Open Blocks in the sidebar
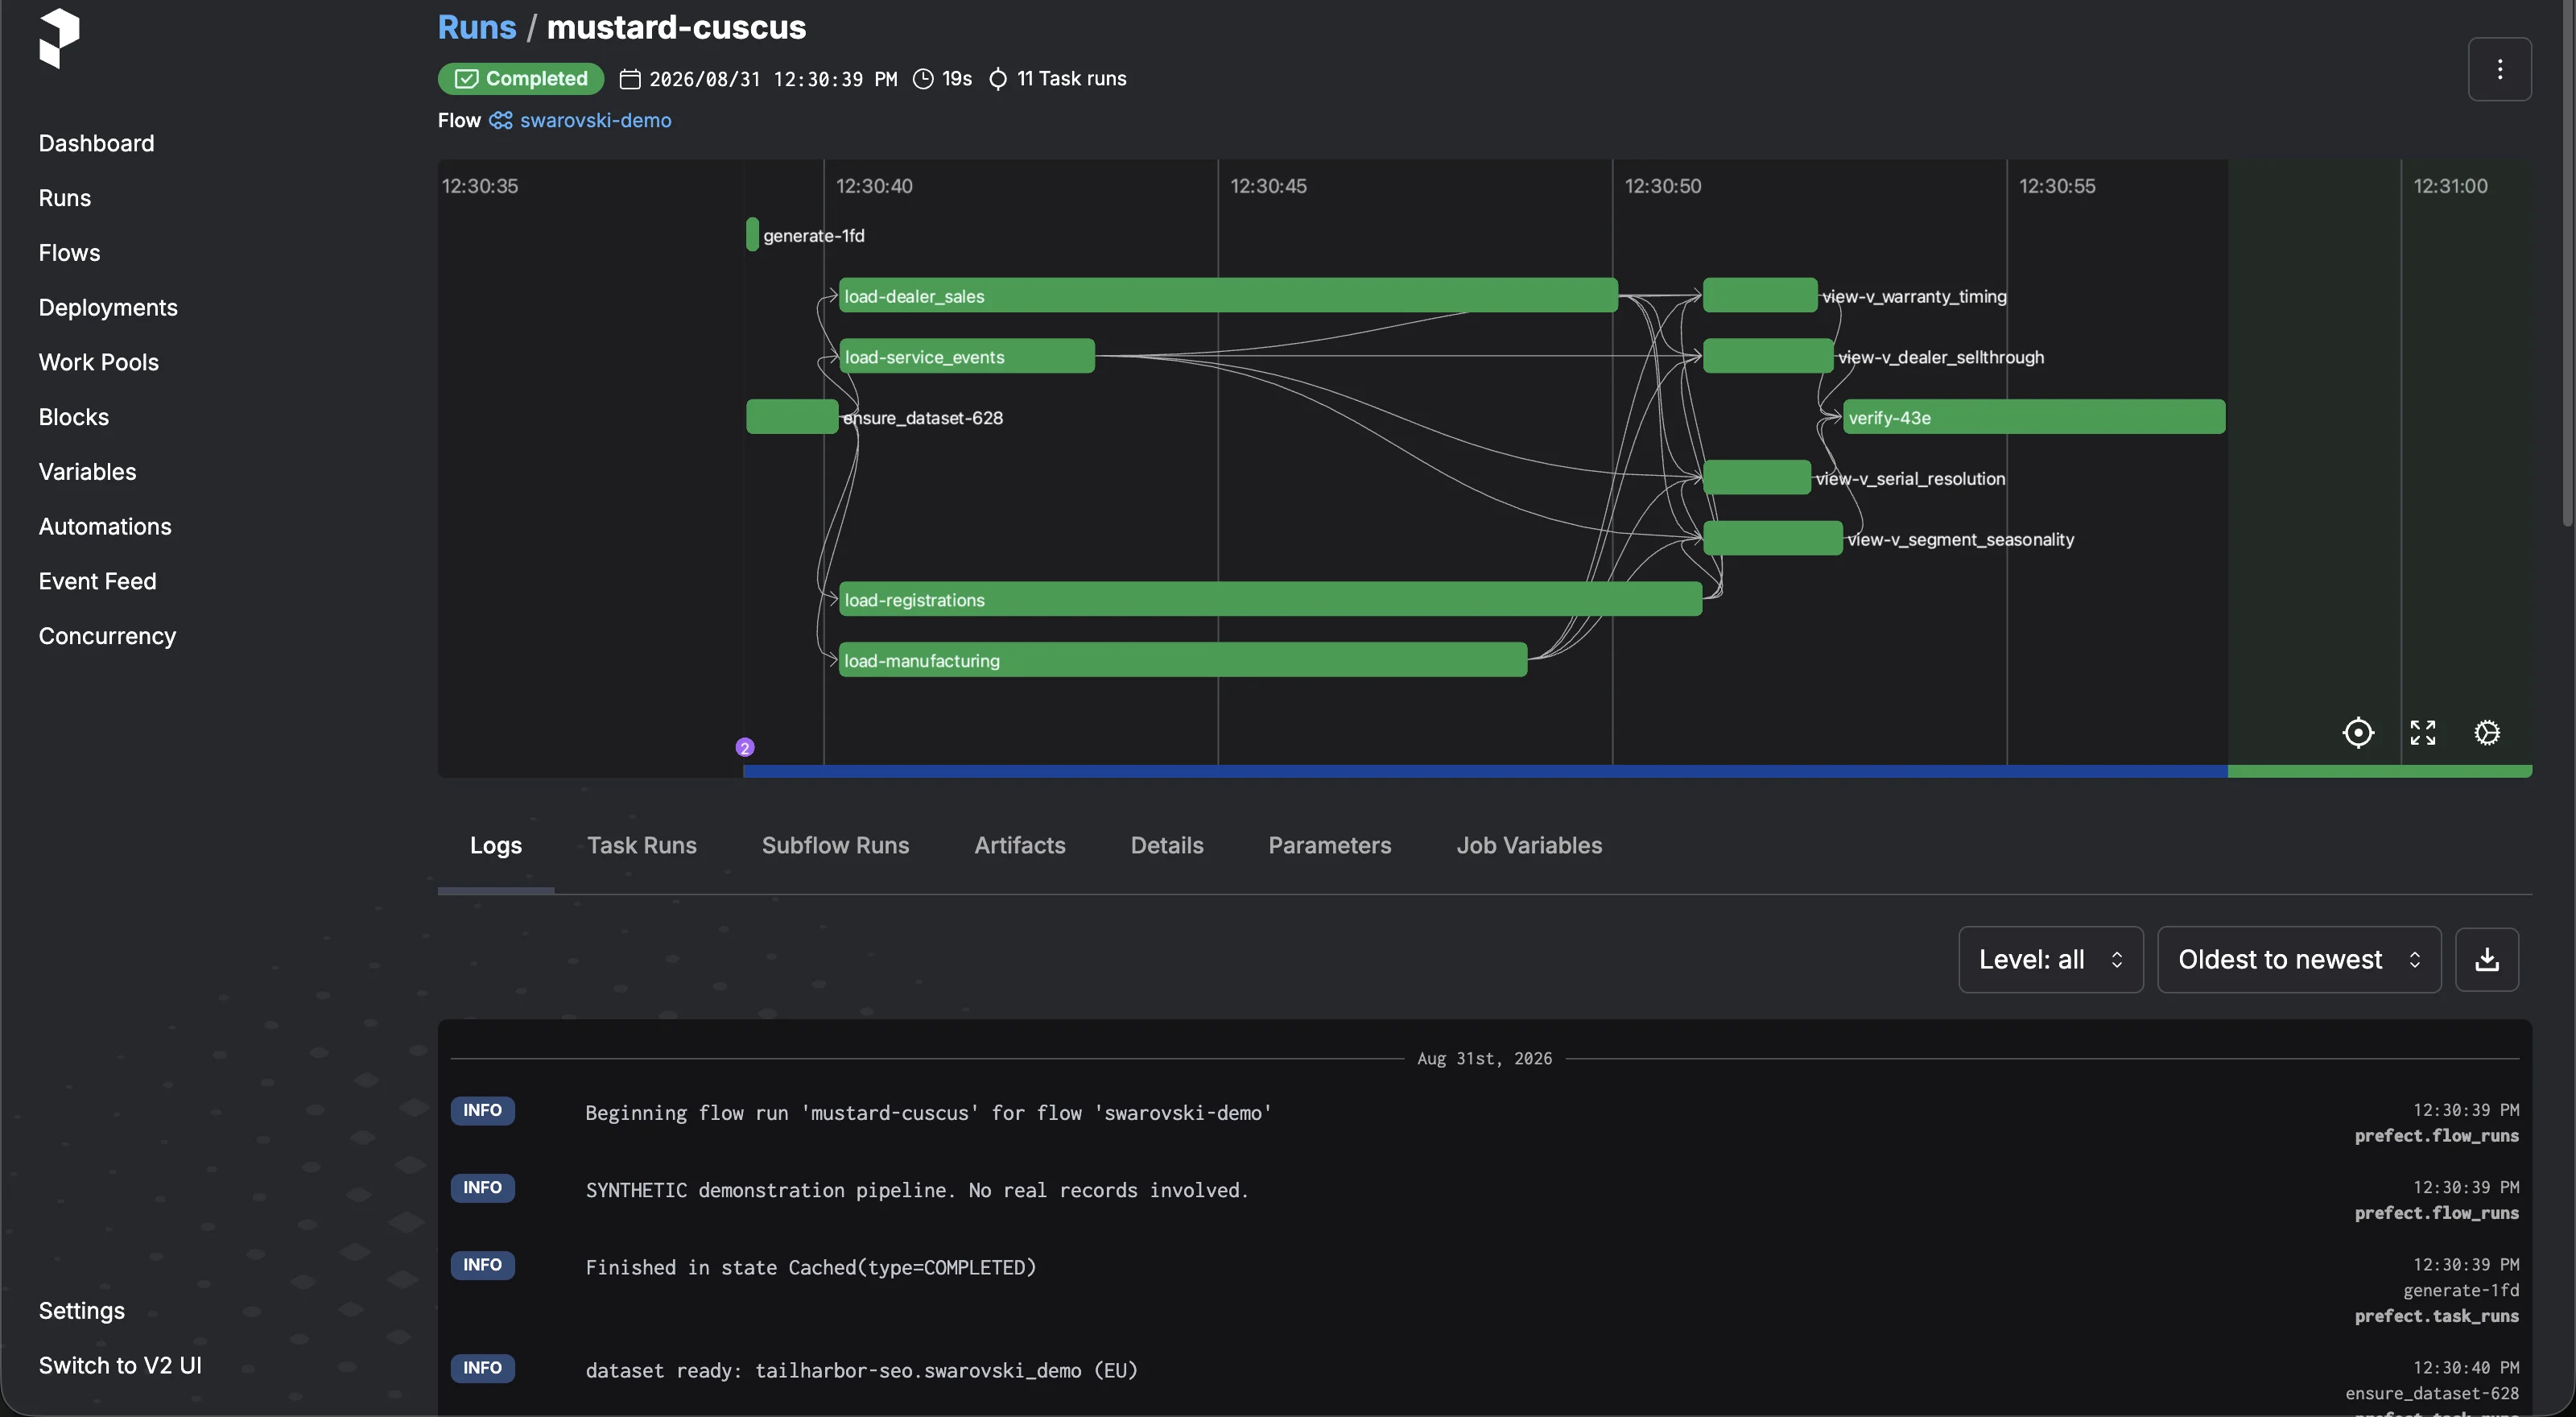 click(x=73, y=417)
